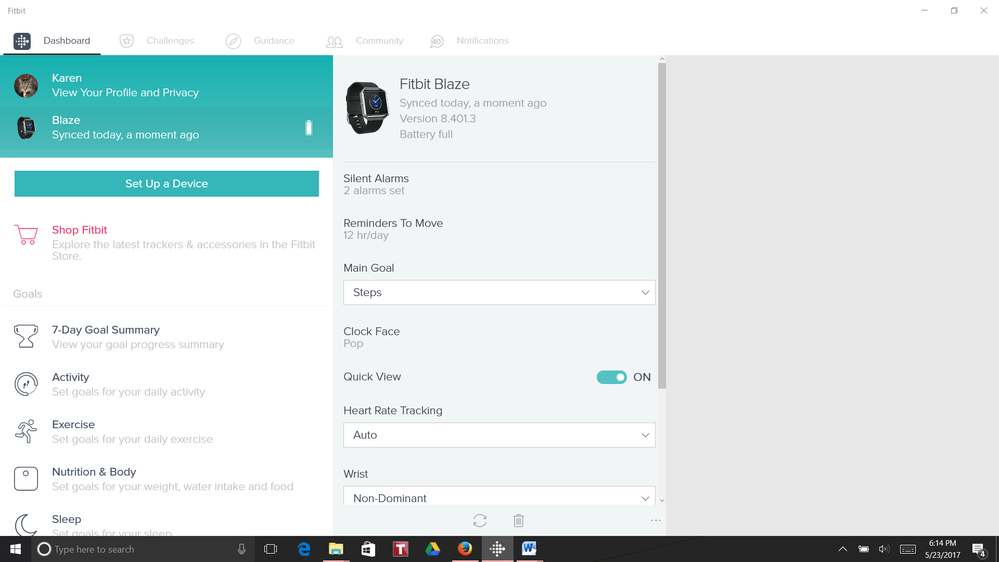Toggle the Quick View switch off
This screenshot has width=999, height=562.
(x=612, y=377)
